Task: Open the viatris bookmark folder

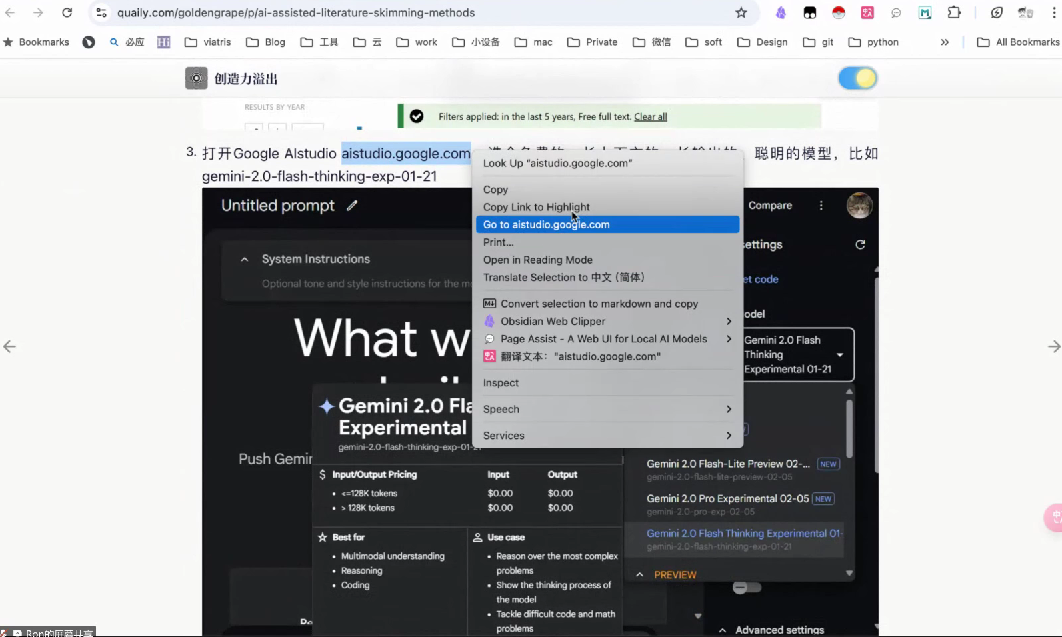Action: (x=208, y=42)
